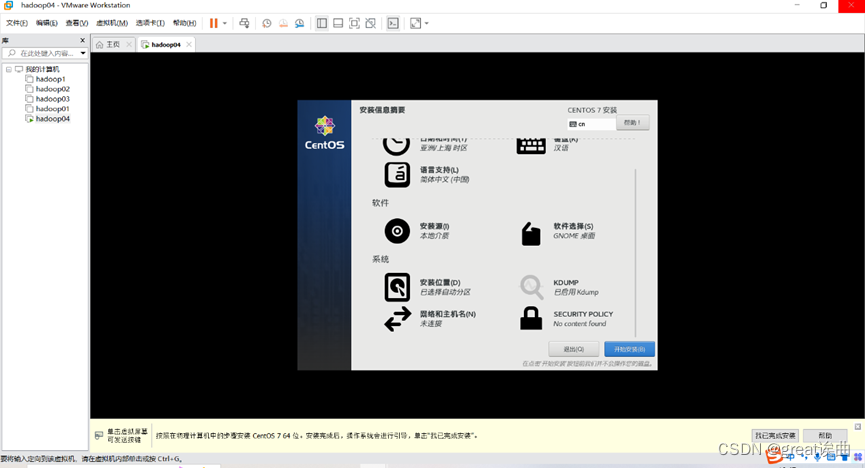Click the 退出(Q) quit button
Image resolution: width=865 pixels, height=468 pixels.
pos(574,349)
